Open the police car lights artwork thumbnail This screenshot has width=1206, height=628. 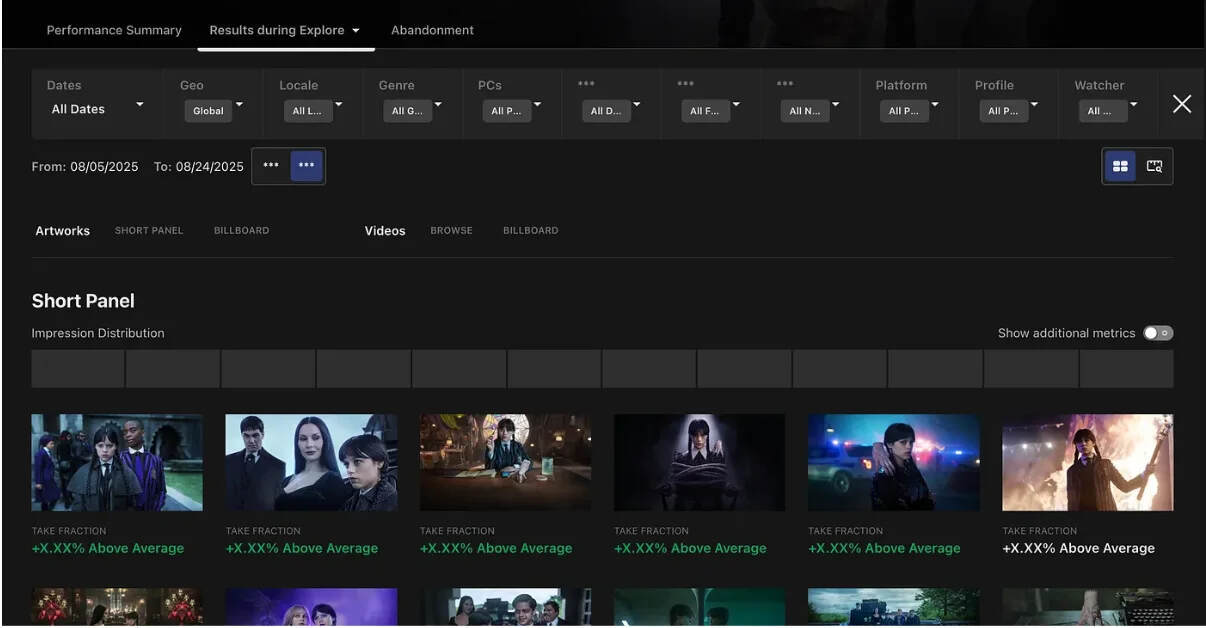[894, 463]
